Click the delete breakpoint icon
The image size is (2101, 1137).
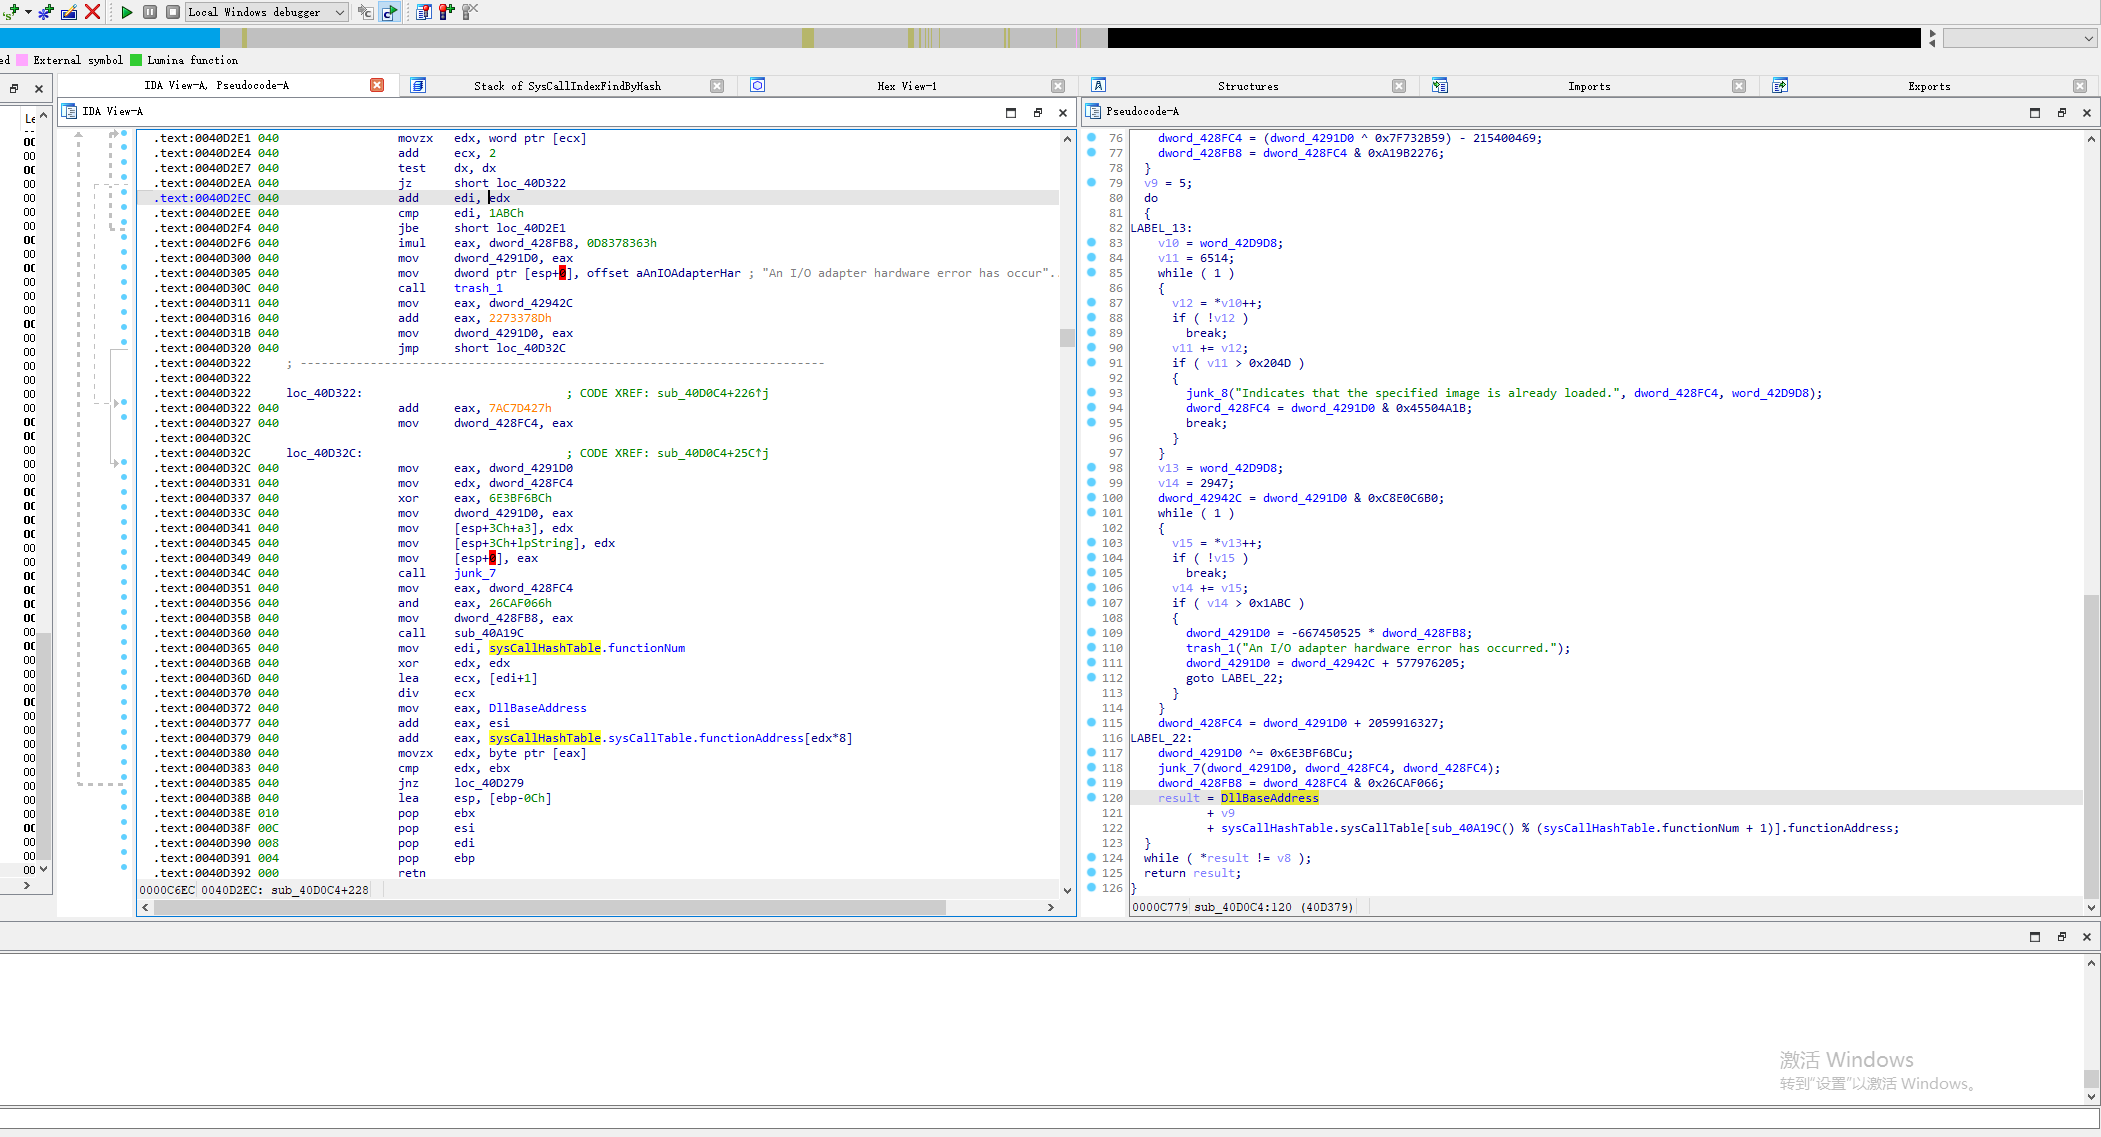[x=469, y=12]
